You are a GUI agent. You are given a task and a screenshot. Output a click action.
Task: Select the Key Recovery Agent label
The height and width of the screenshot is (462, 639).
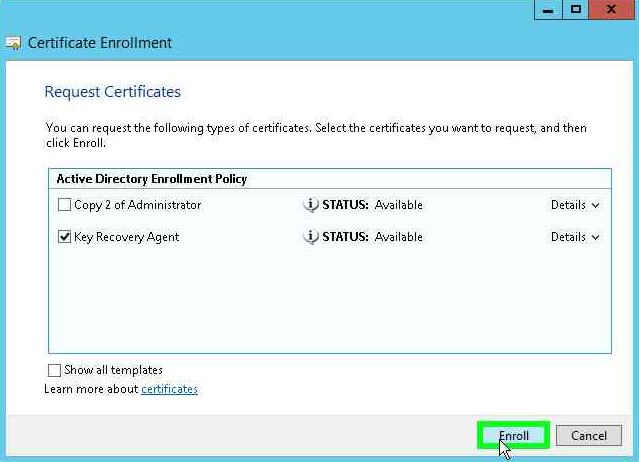(126, 237)
